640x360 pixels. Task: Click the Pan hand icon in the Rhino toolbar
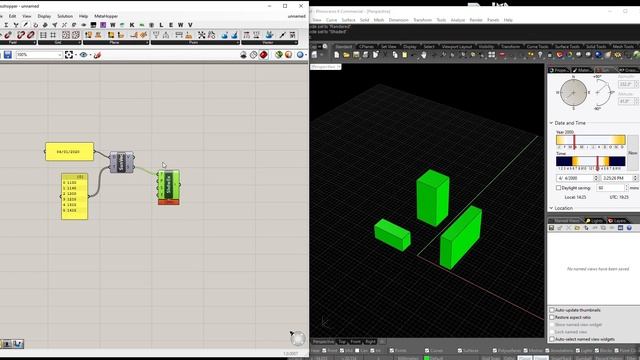424,55
